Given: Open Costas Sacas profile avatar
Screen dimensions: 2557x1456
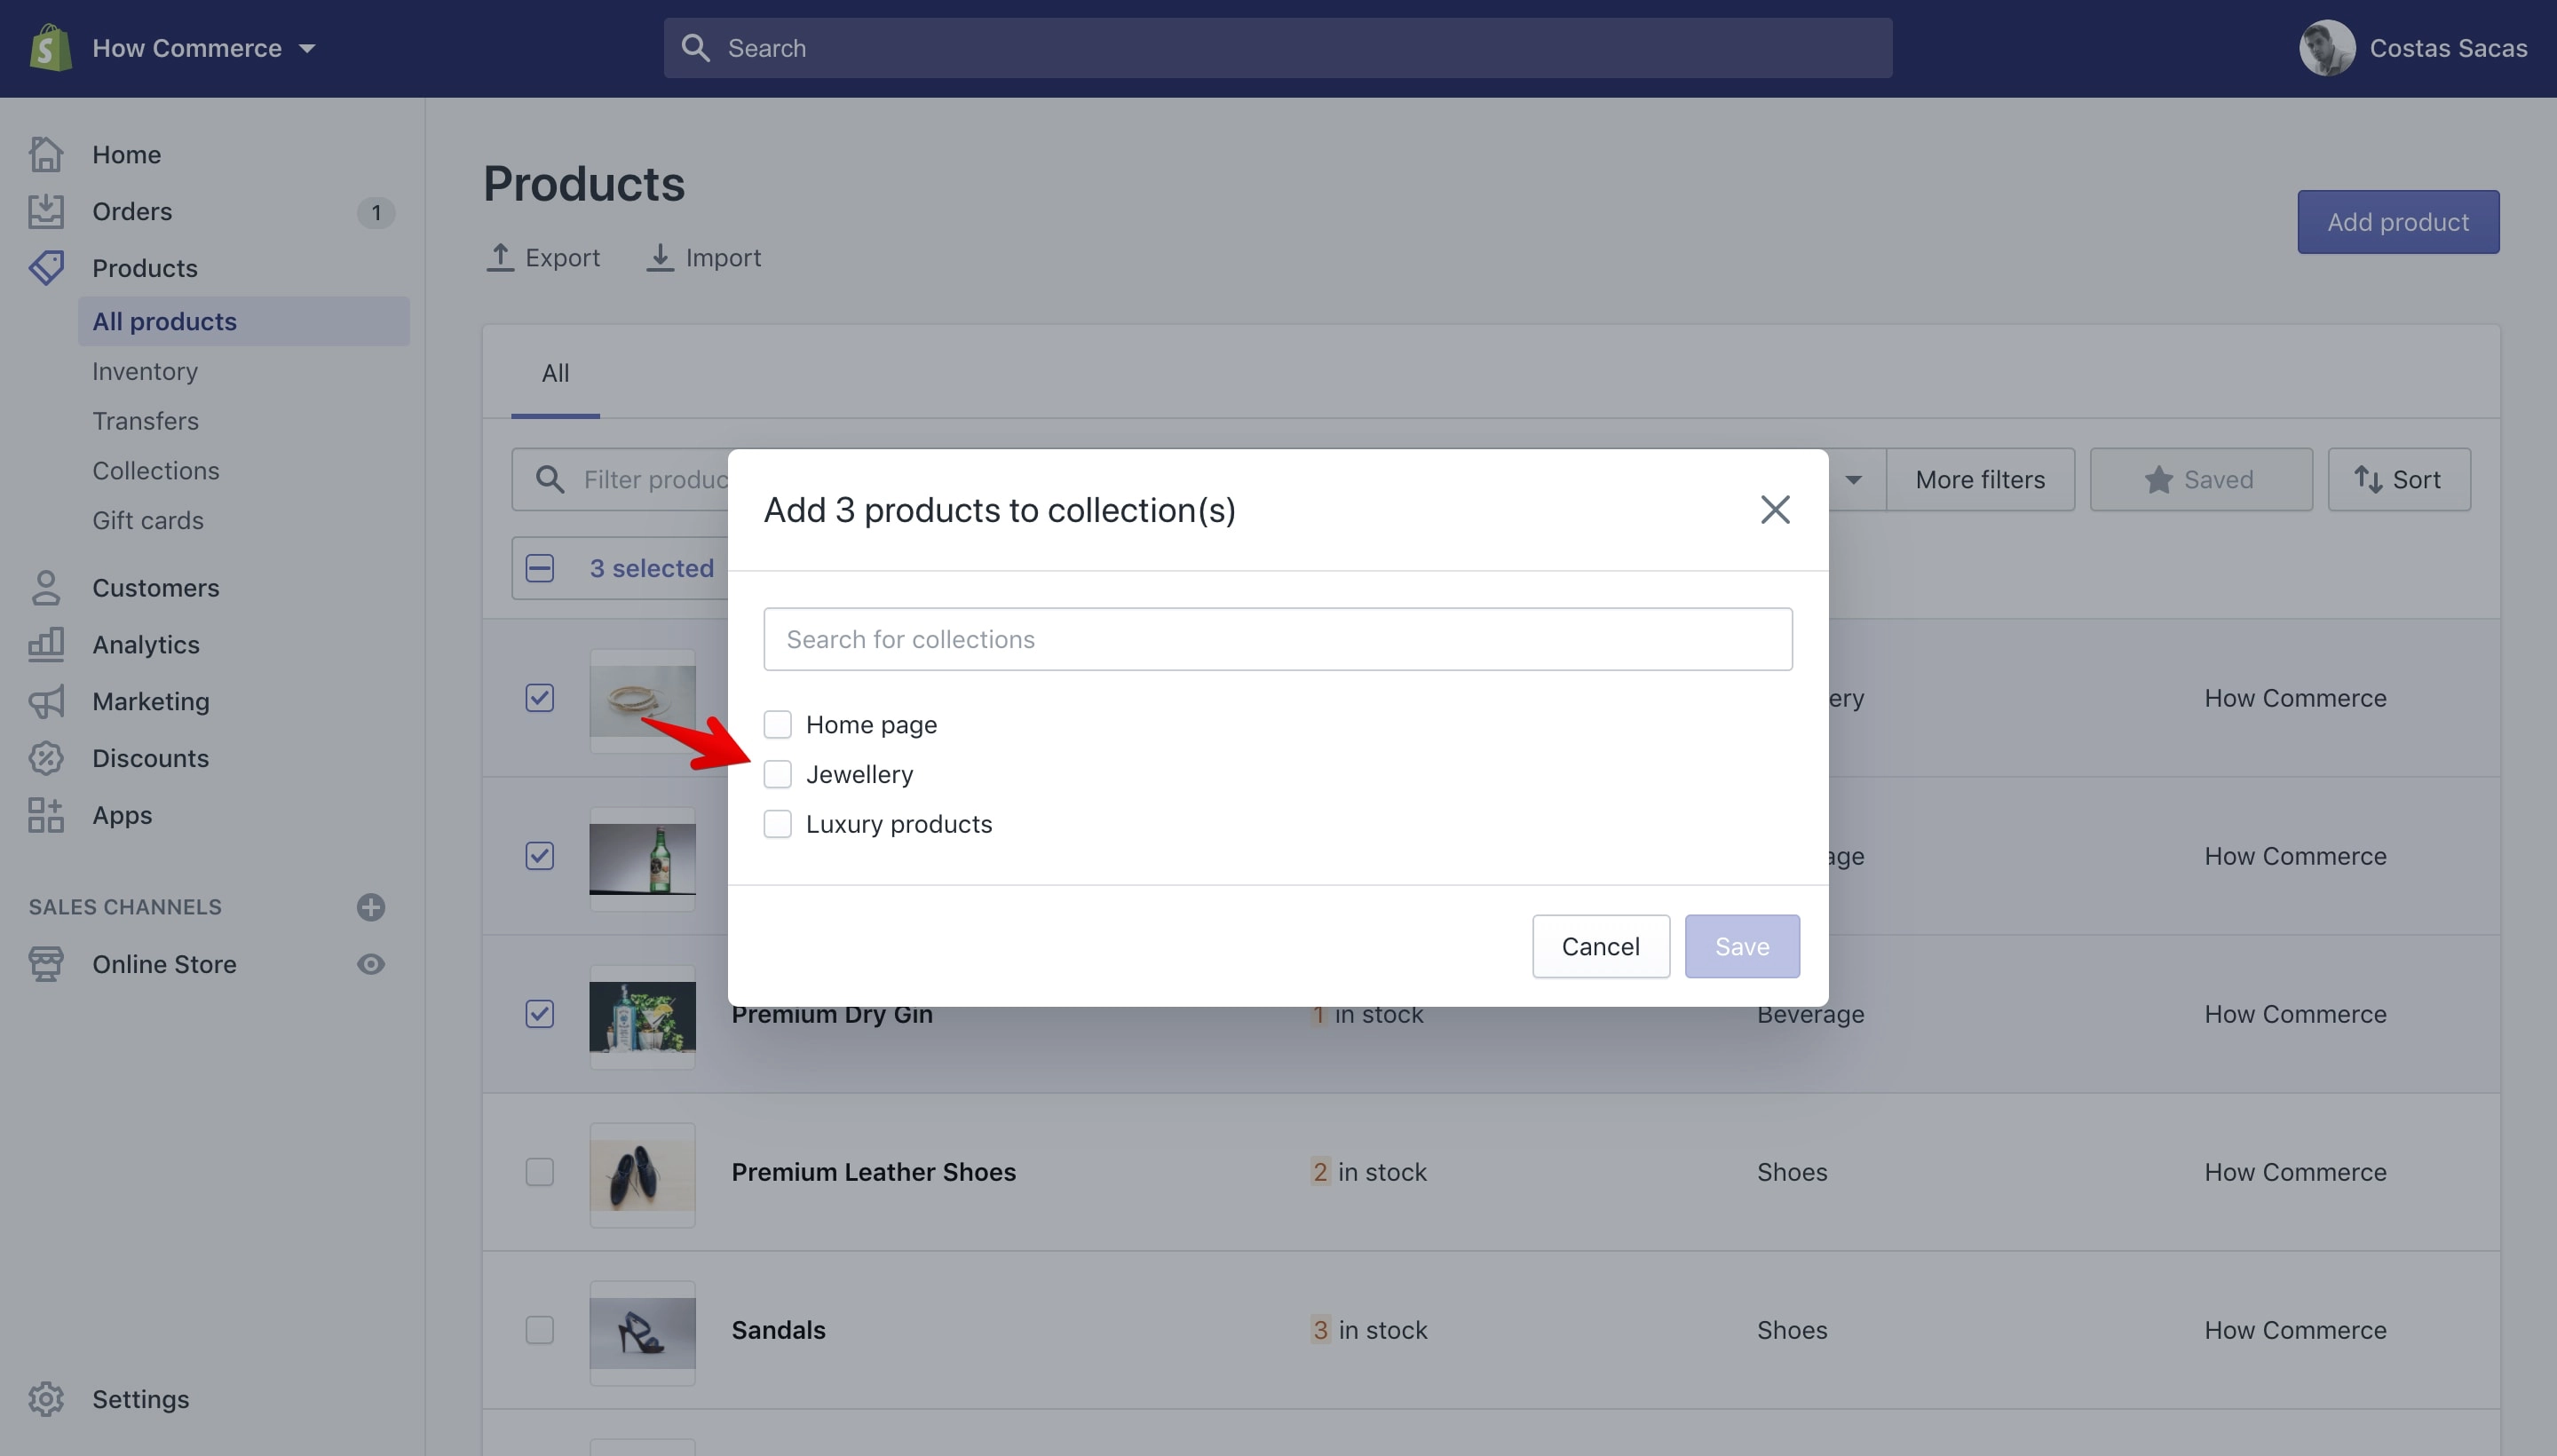Looking at the screenshot, I should [x=2326, y=48].
